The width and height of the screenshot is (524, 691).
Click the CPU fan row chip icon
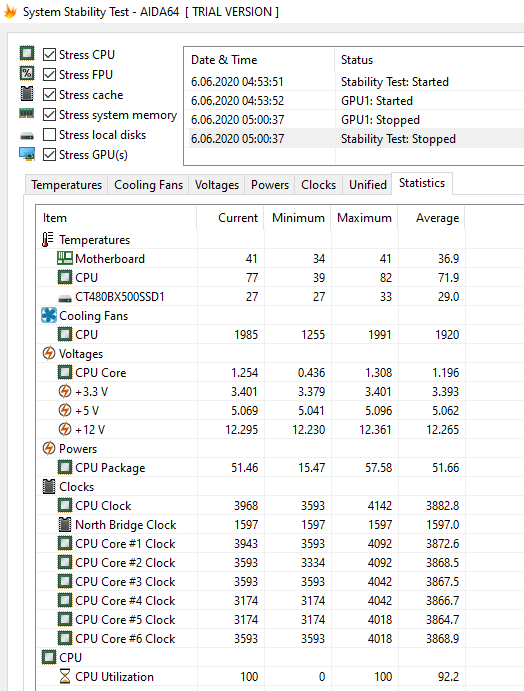pos(65,334)
